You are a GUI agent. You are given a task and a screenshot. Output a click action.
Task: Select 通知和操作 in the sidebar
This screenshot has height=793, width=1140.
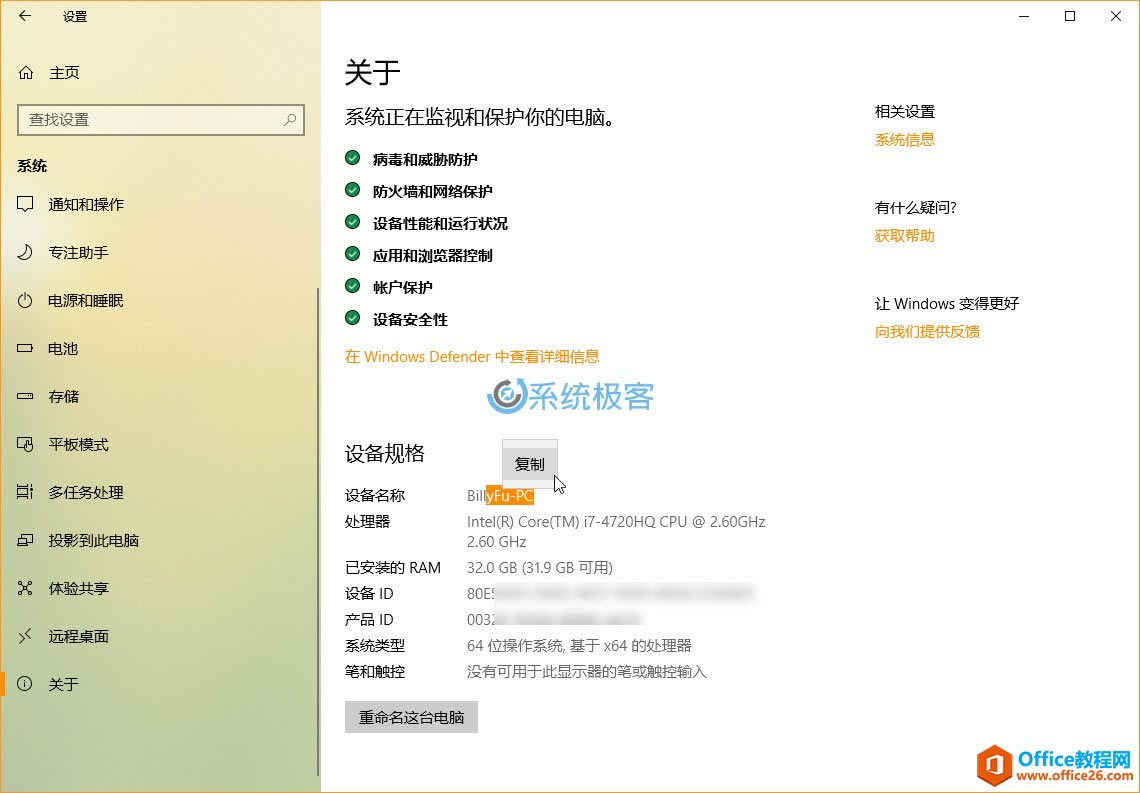159,204
